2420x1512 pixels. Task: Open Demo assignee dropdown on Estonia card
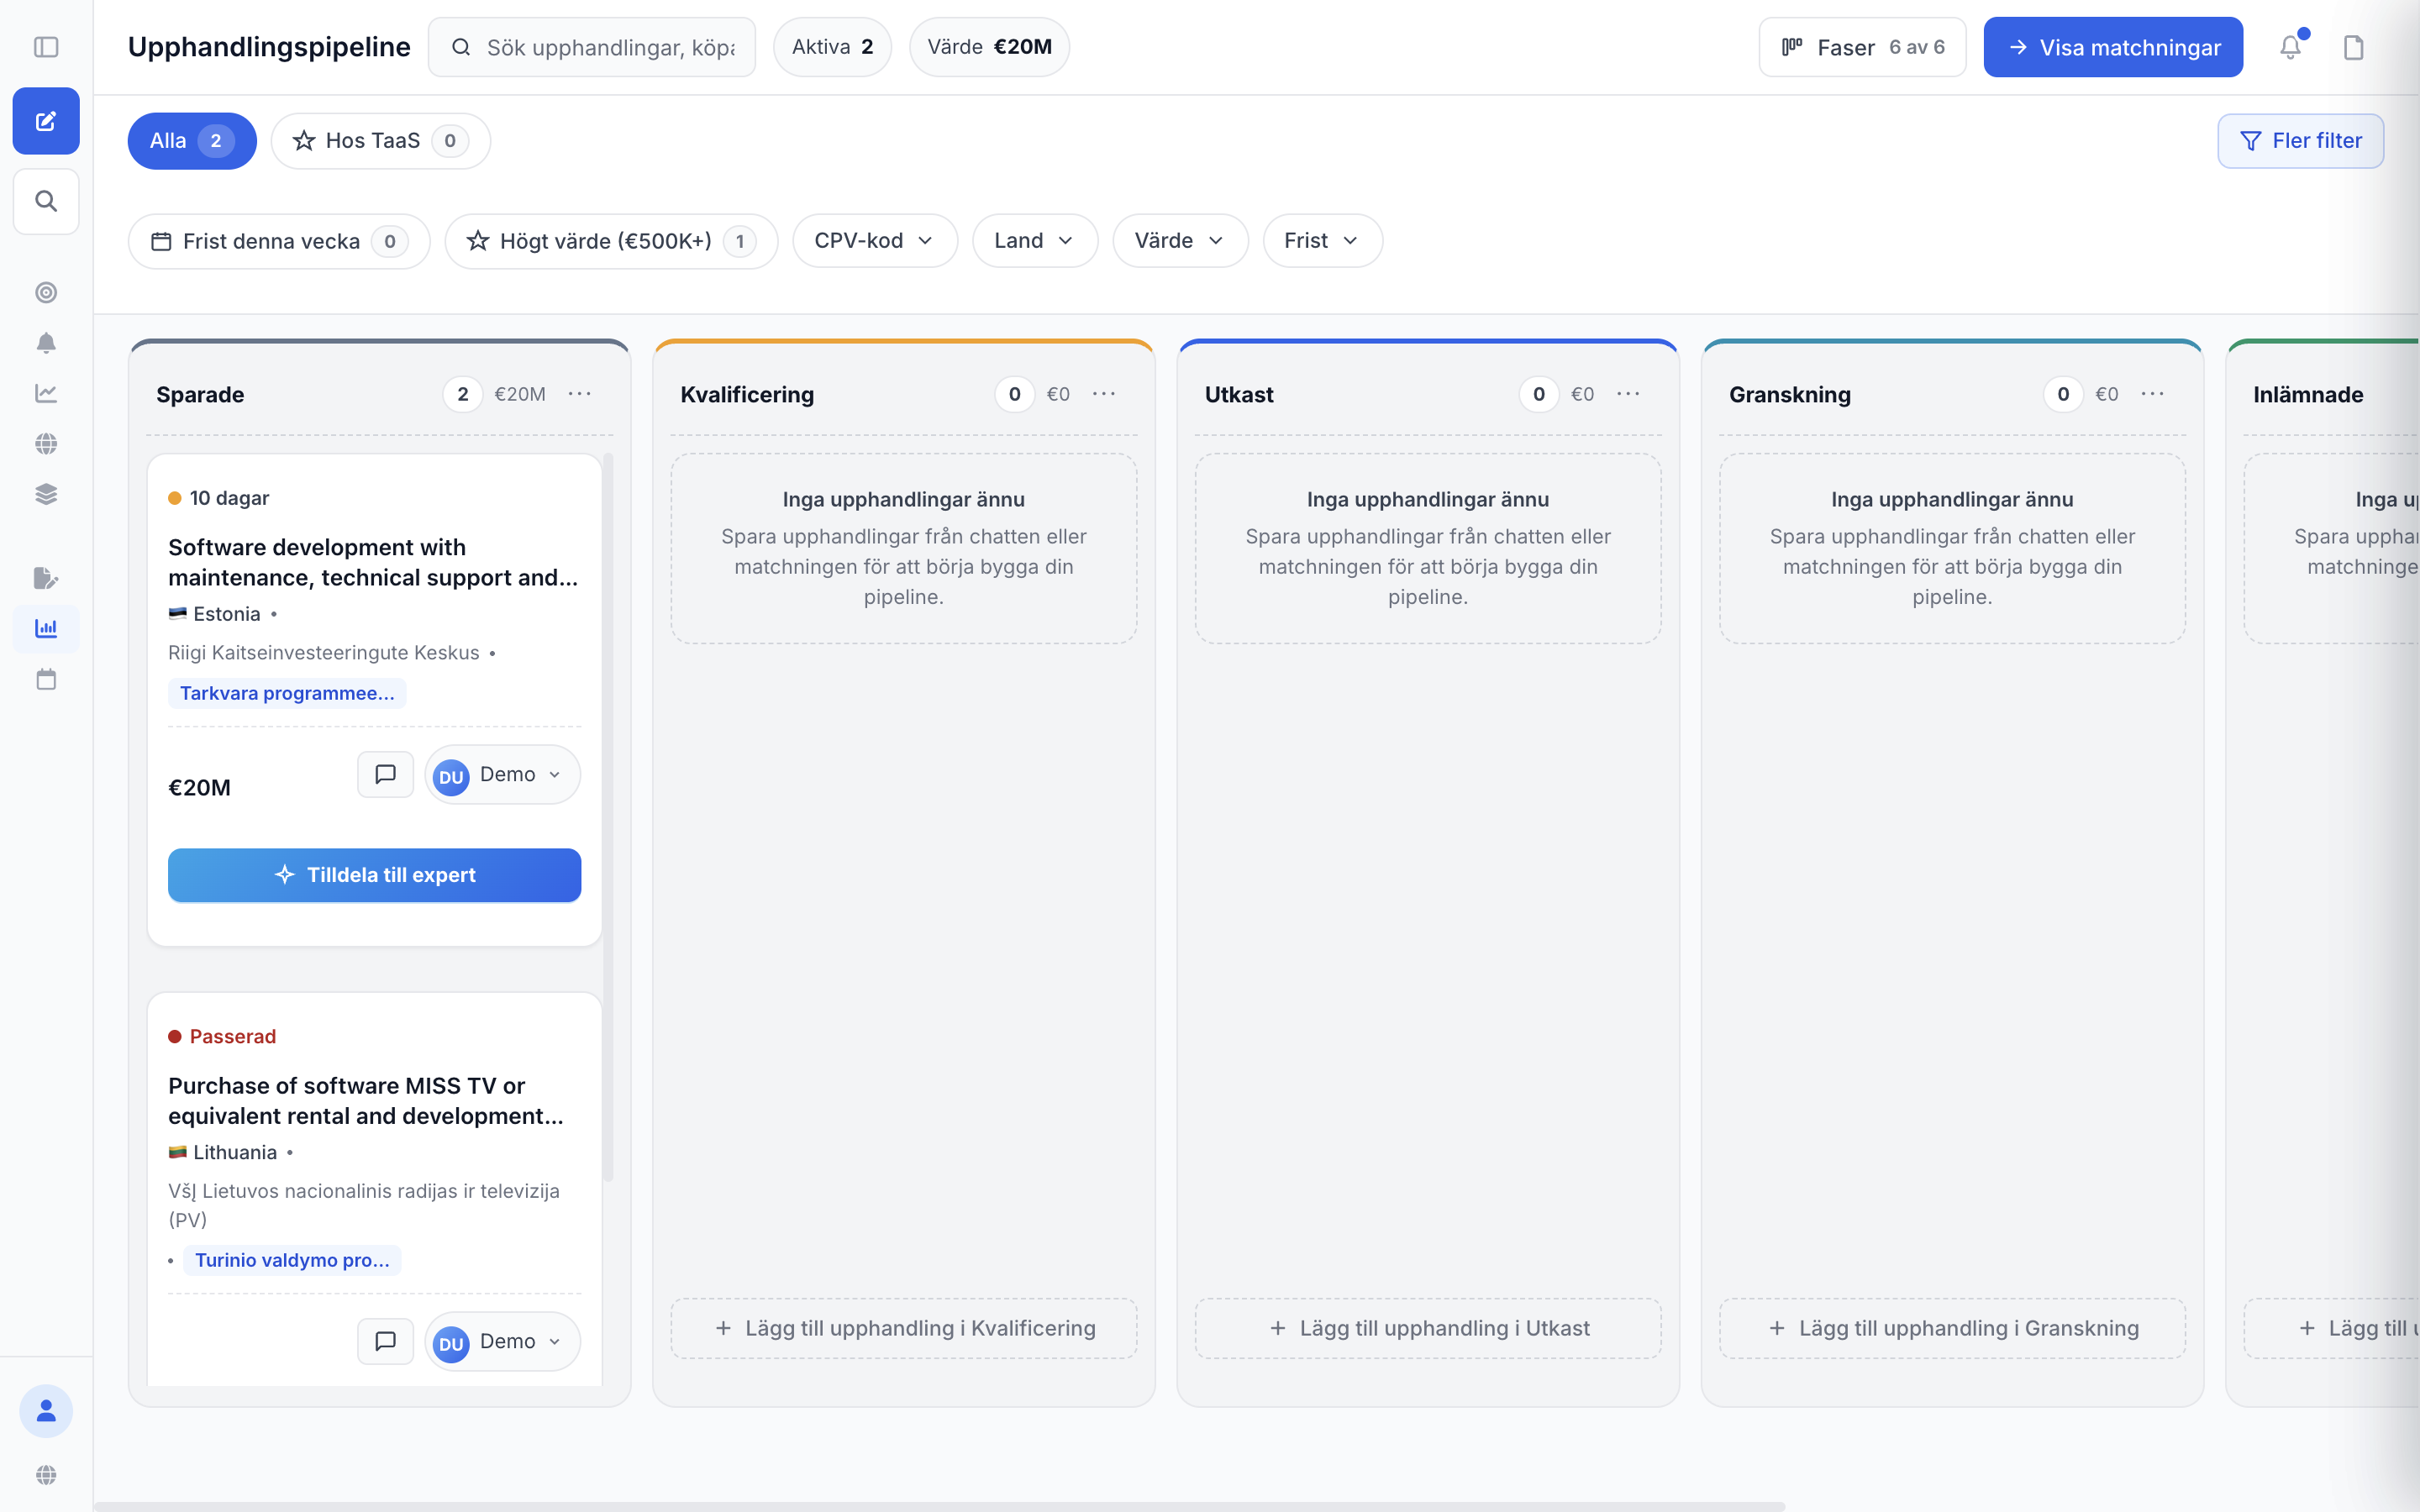point(502,774)
